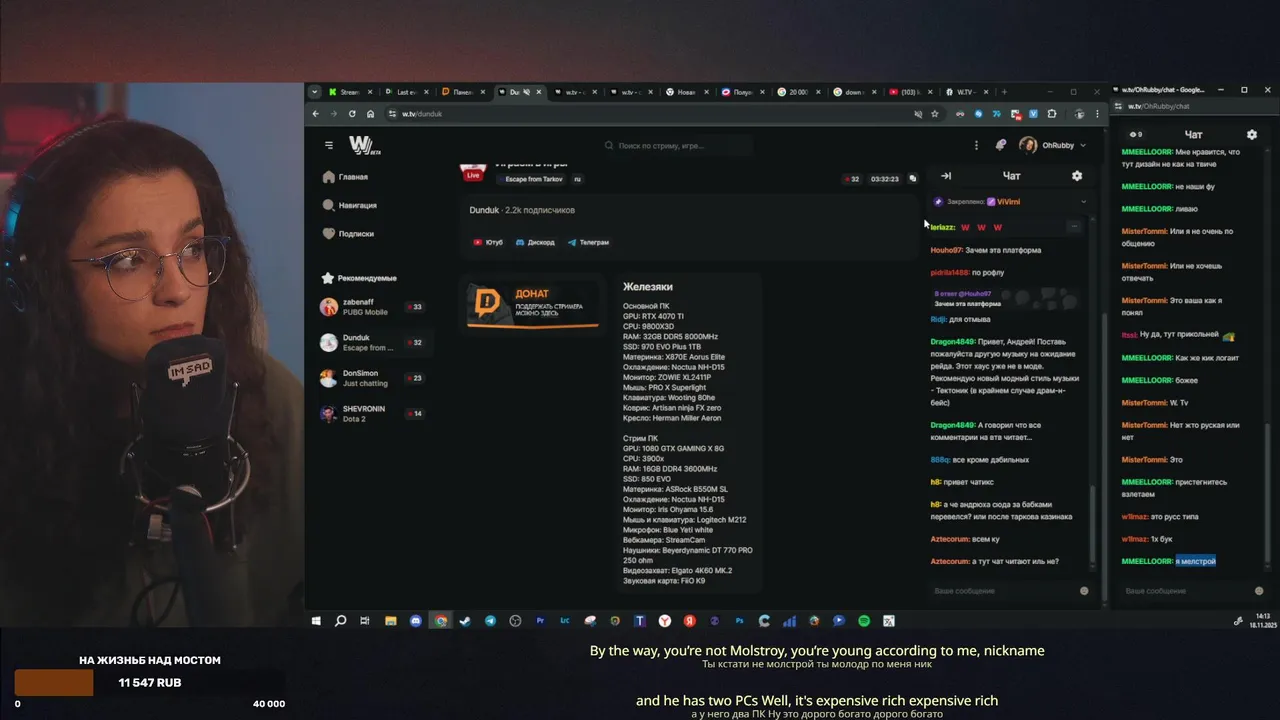The image size is (1280, 720).
Task: Switch to the Stream browser tab
Action: [x=350, y=92]
